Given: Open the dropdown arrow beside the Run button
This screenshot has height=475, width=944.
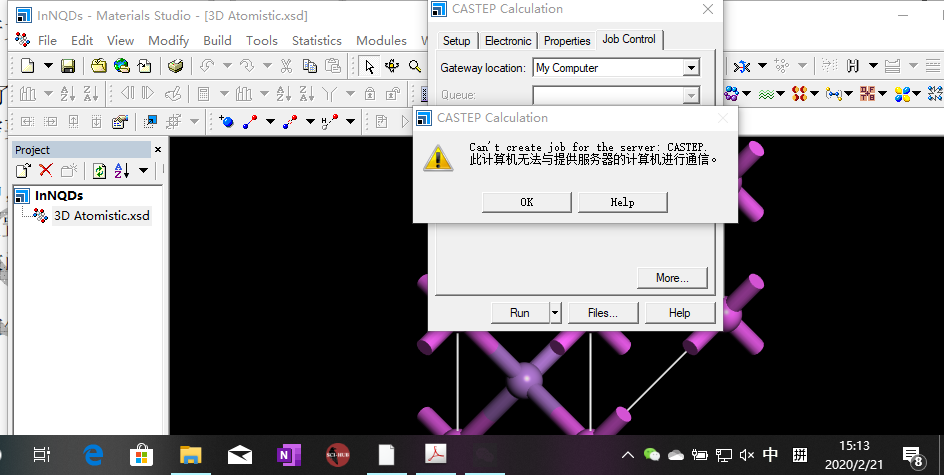Looking at the screenshot, I should [555, 313].
